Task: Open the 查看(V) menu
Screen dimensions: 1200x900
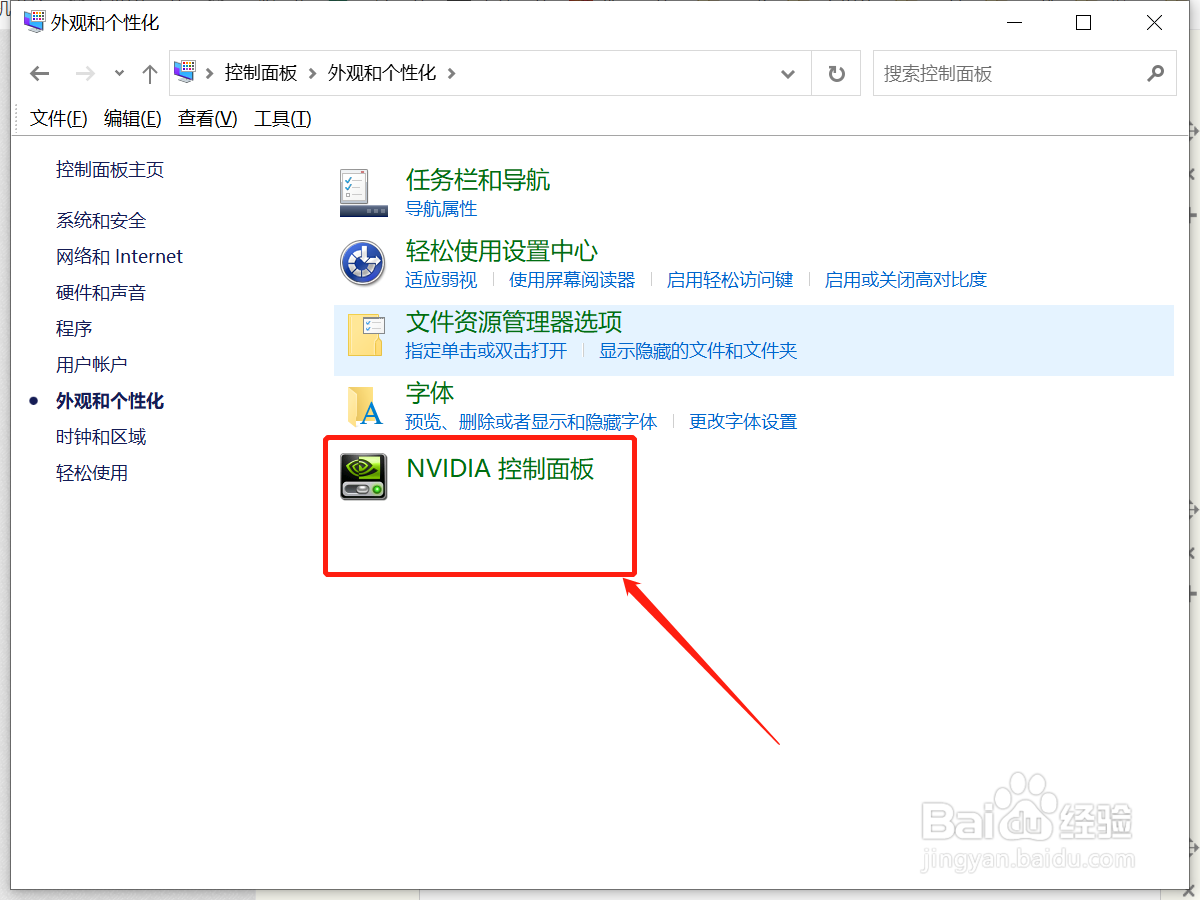Action: (208, 119)
